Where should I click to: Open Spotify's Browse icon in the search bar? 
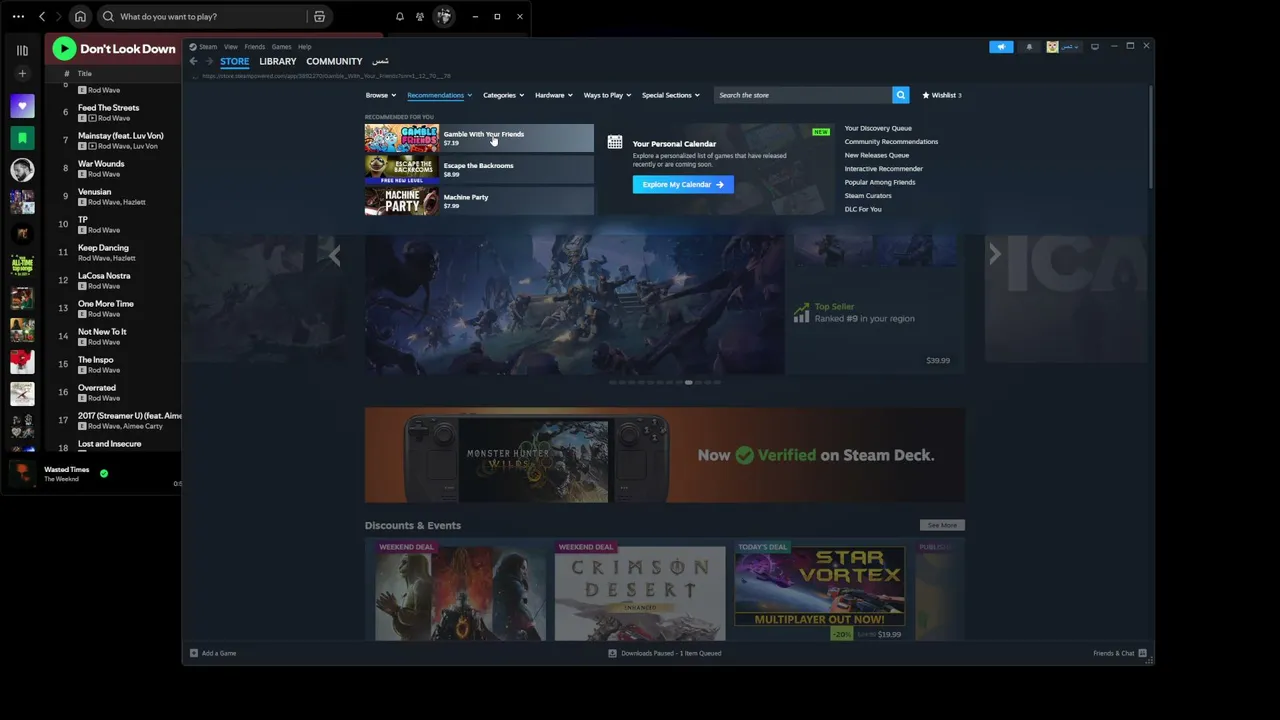point(319,17)
